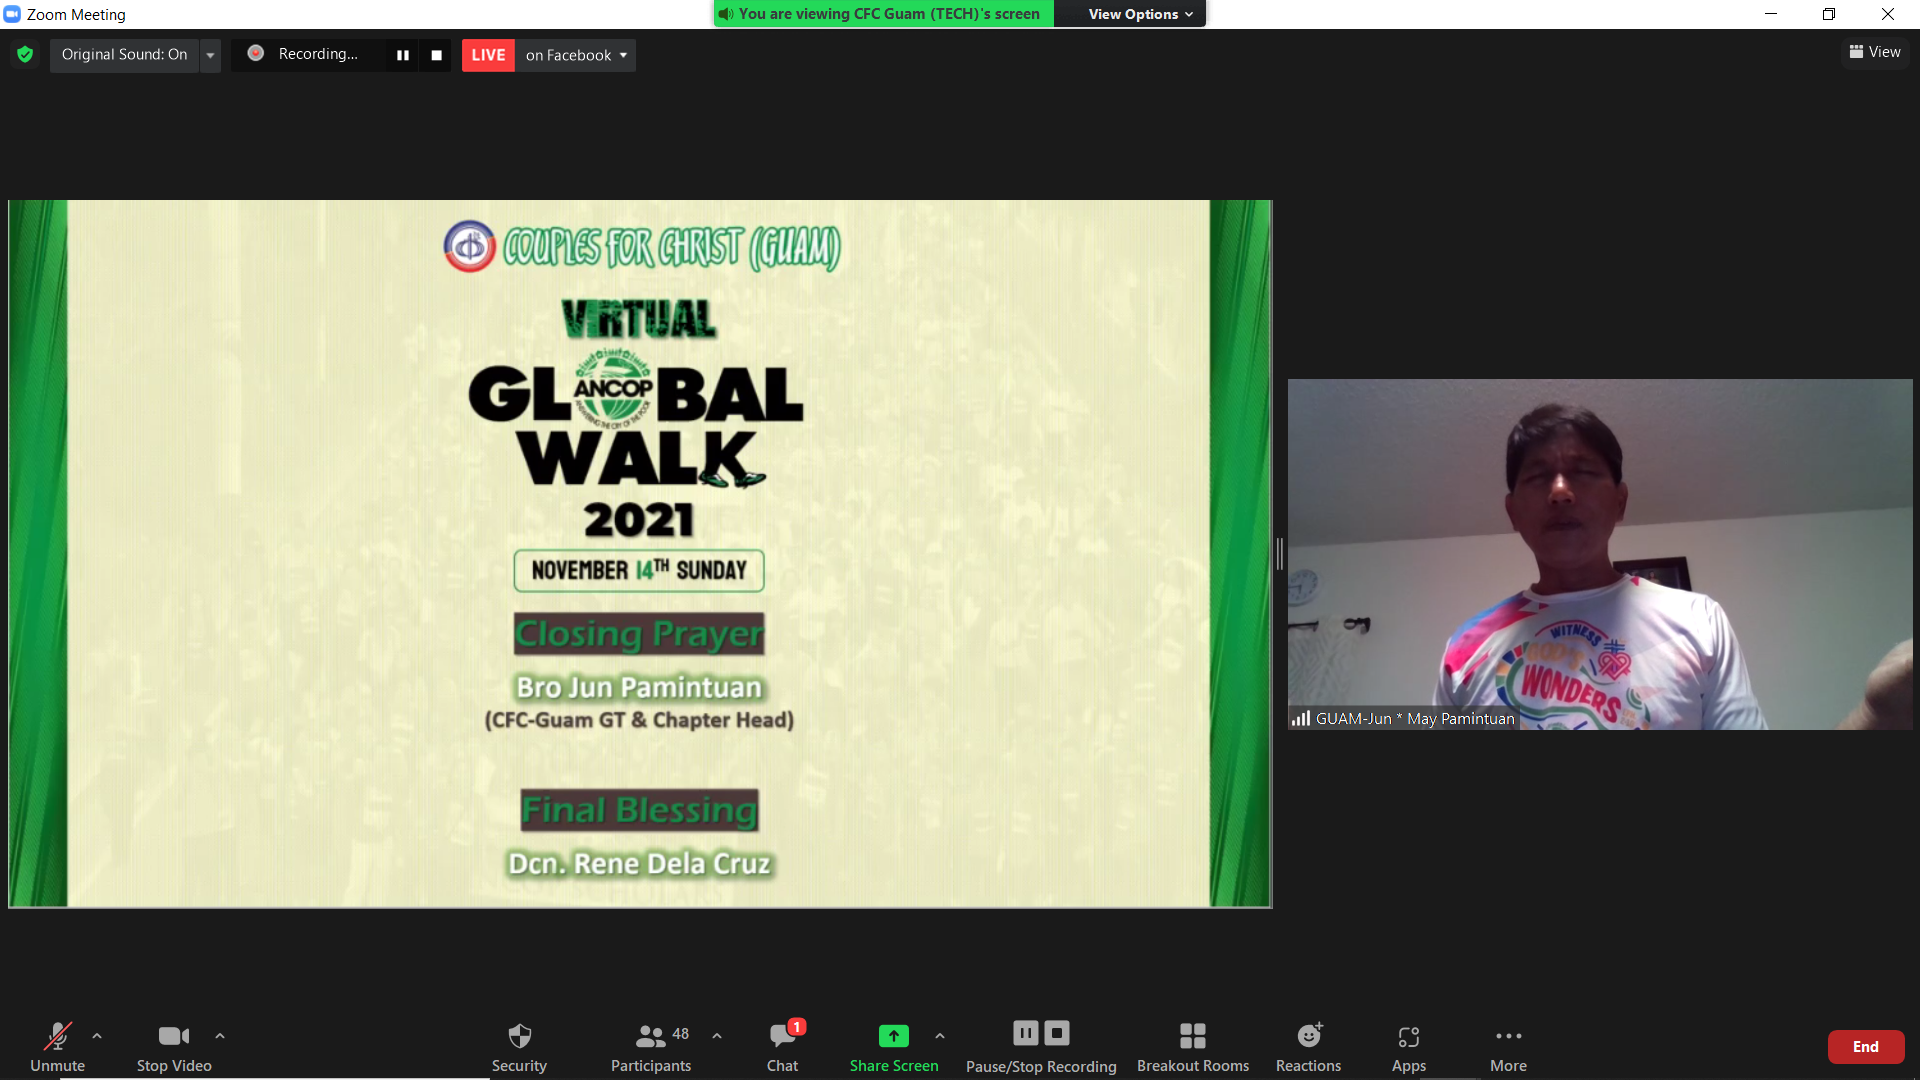
Task: Stop the recording from the top bar
Action: pyautogui.click(x=436, y=55)
